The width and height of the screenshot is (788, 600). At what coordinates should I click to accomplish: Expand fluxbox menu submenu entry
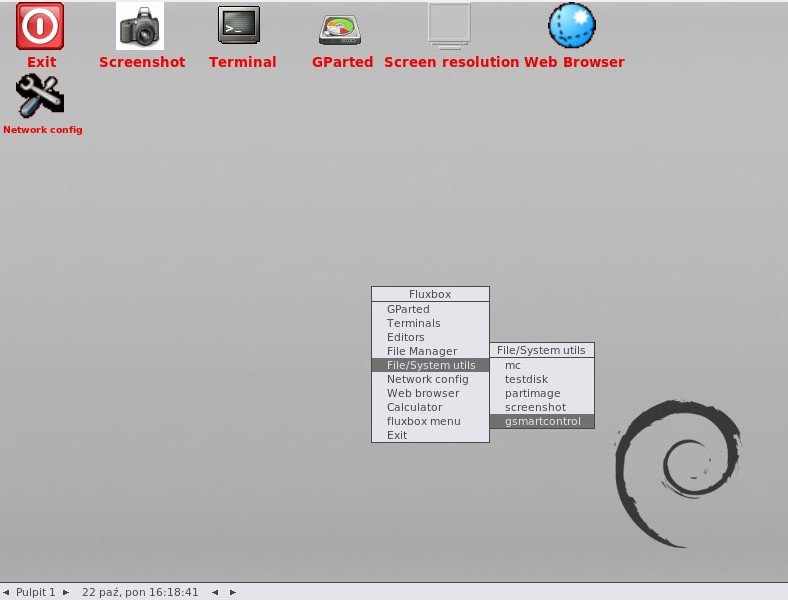point(430,422)
